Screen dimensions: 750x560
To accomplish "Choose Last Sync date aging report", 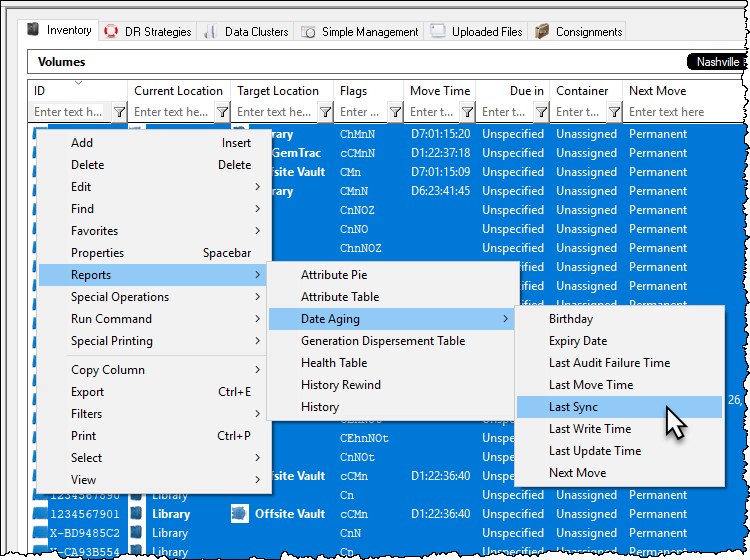I will [x=619, y=406].
